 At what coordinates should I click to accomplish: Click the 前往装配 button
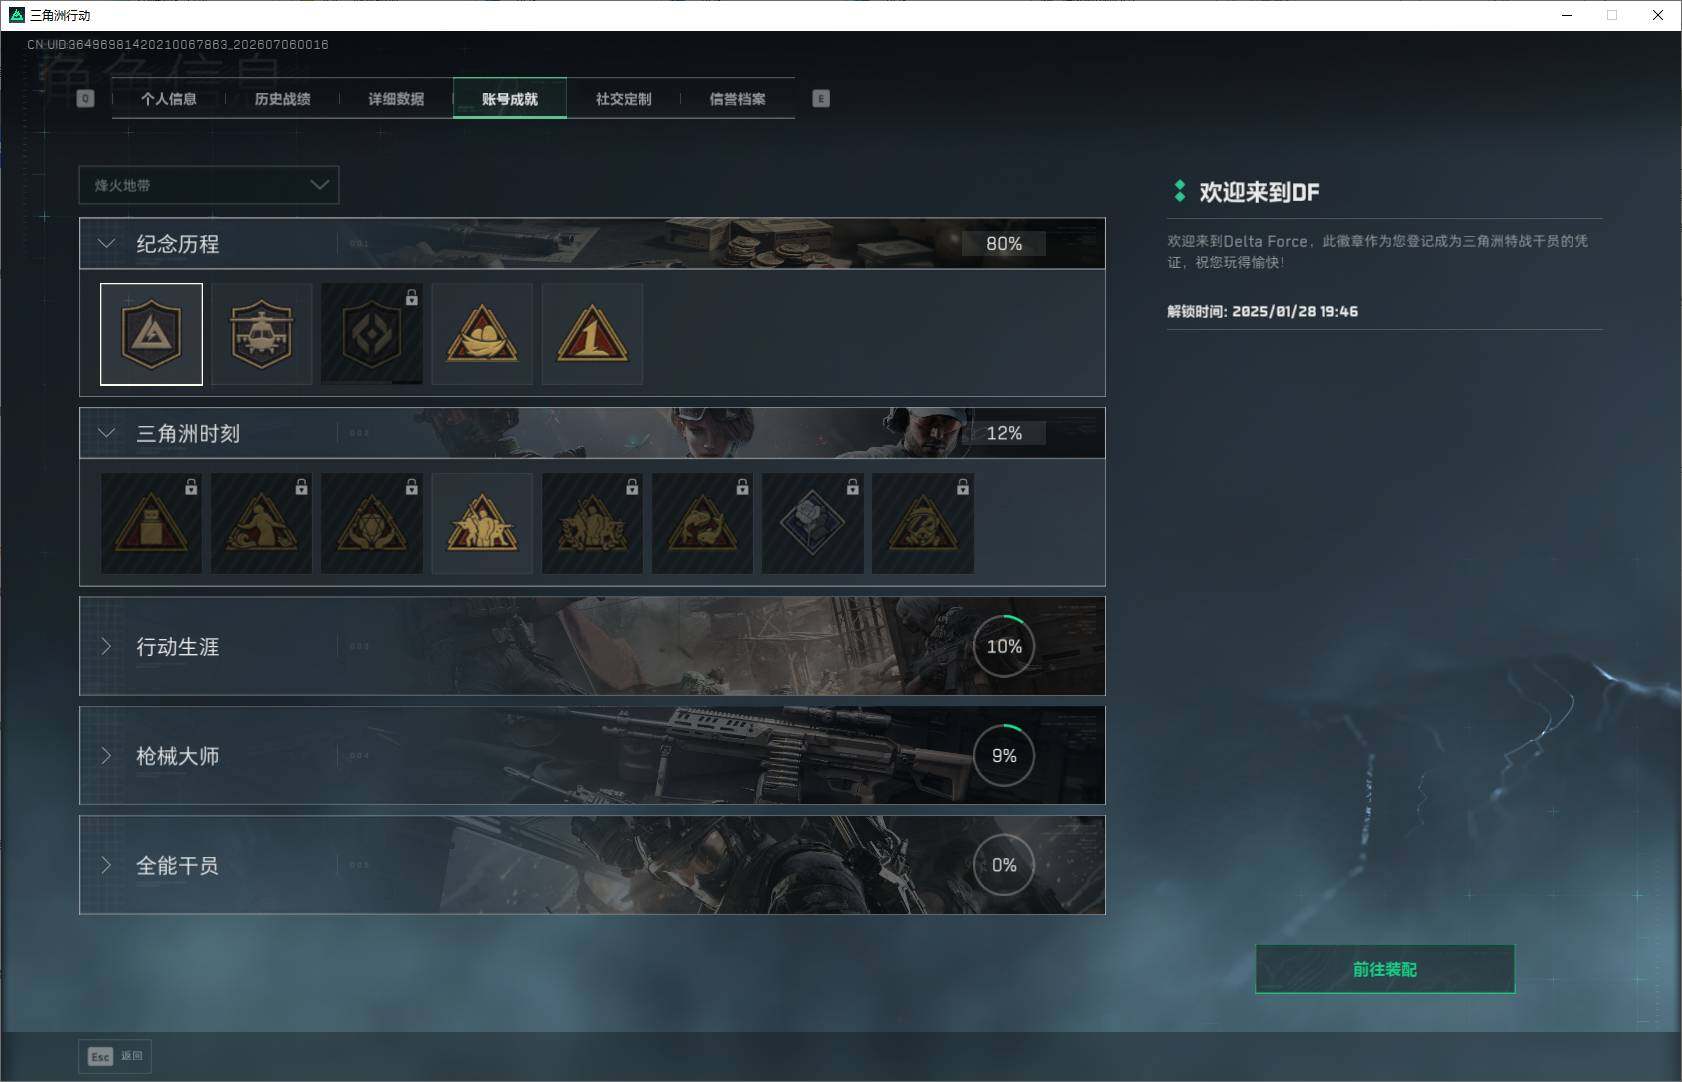(1385, 969)
